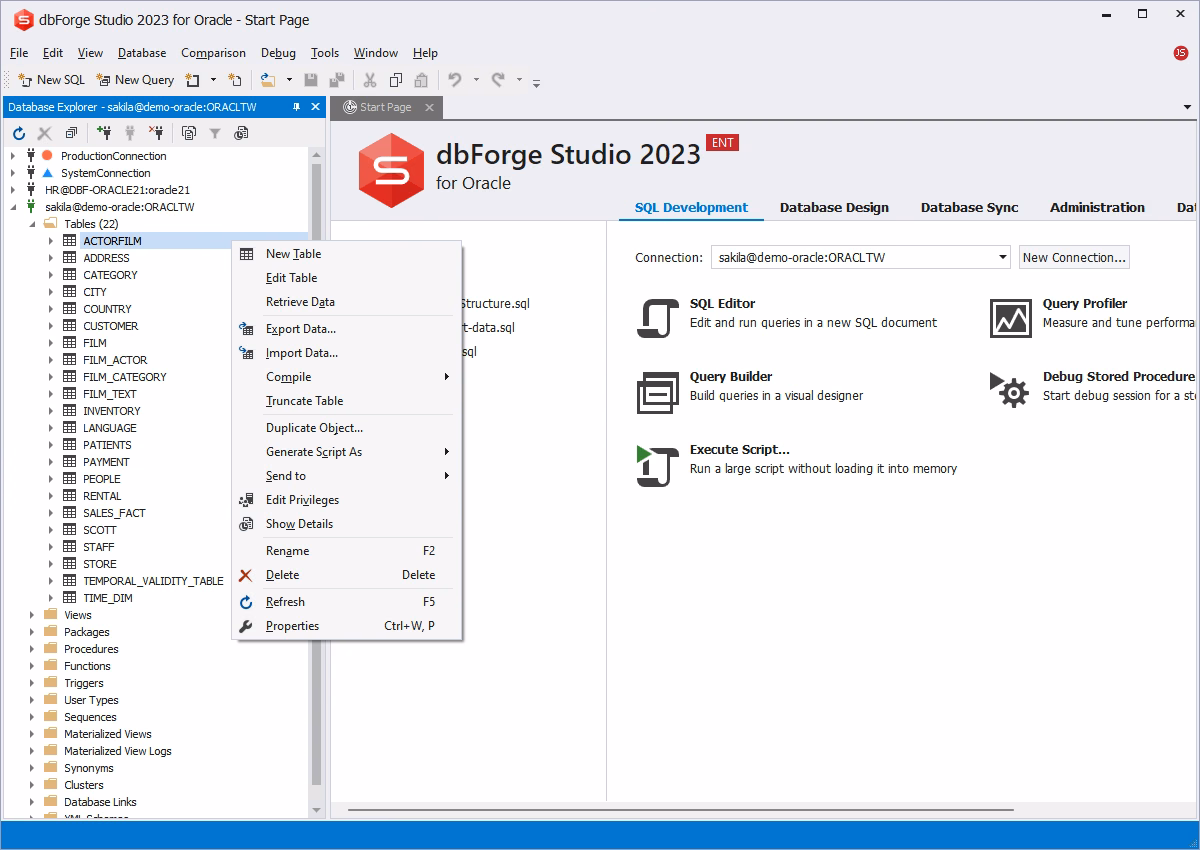Click Collapse All icon in Database Explorer
1200x850 pixels.
(71, 133)
